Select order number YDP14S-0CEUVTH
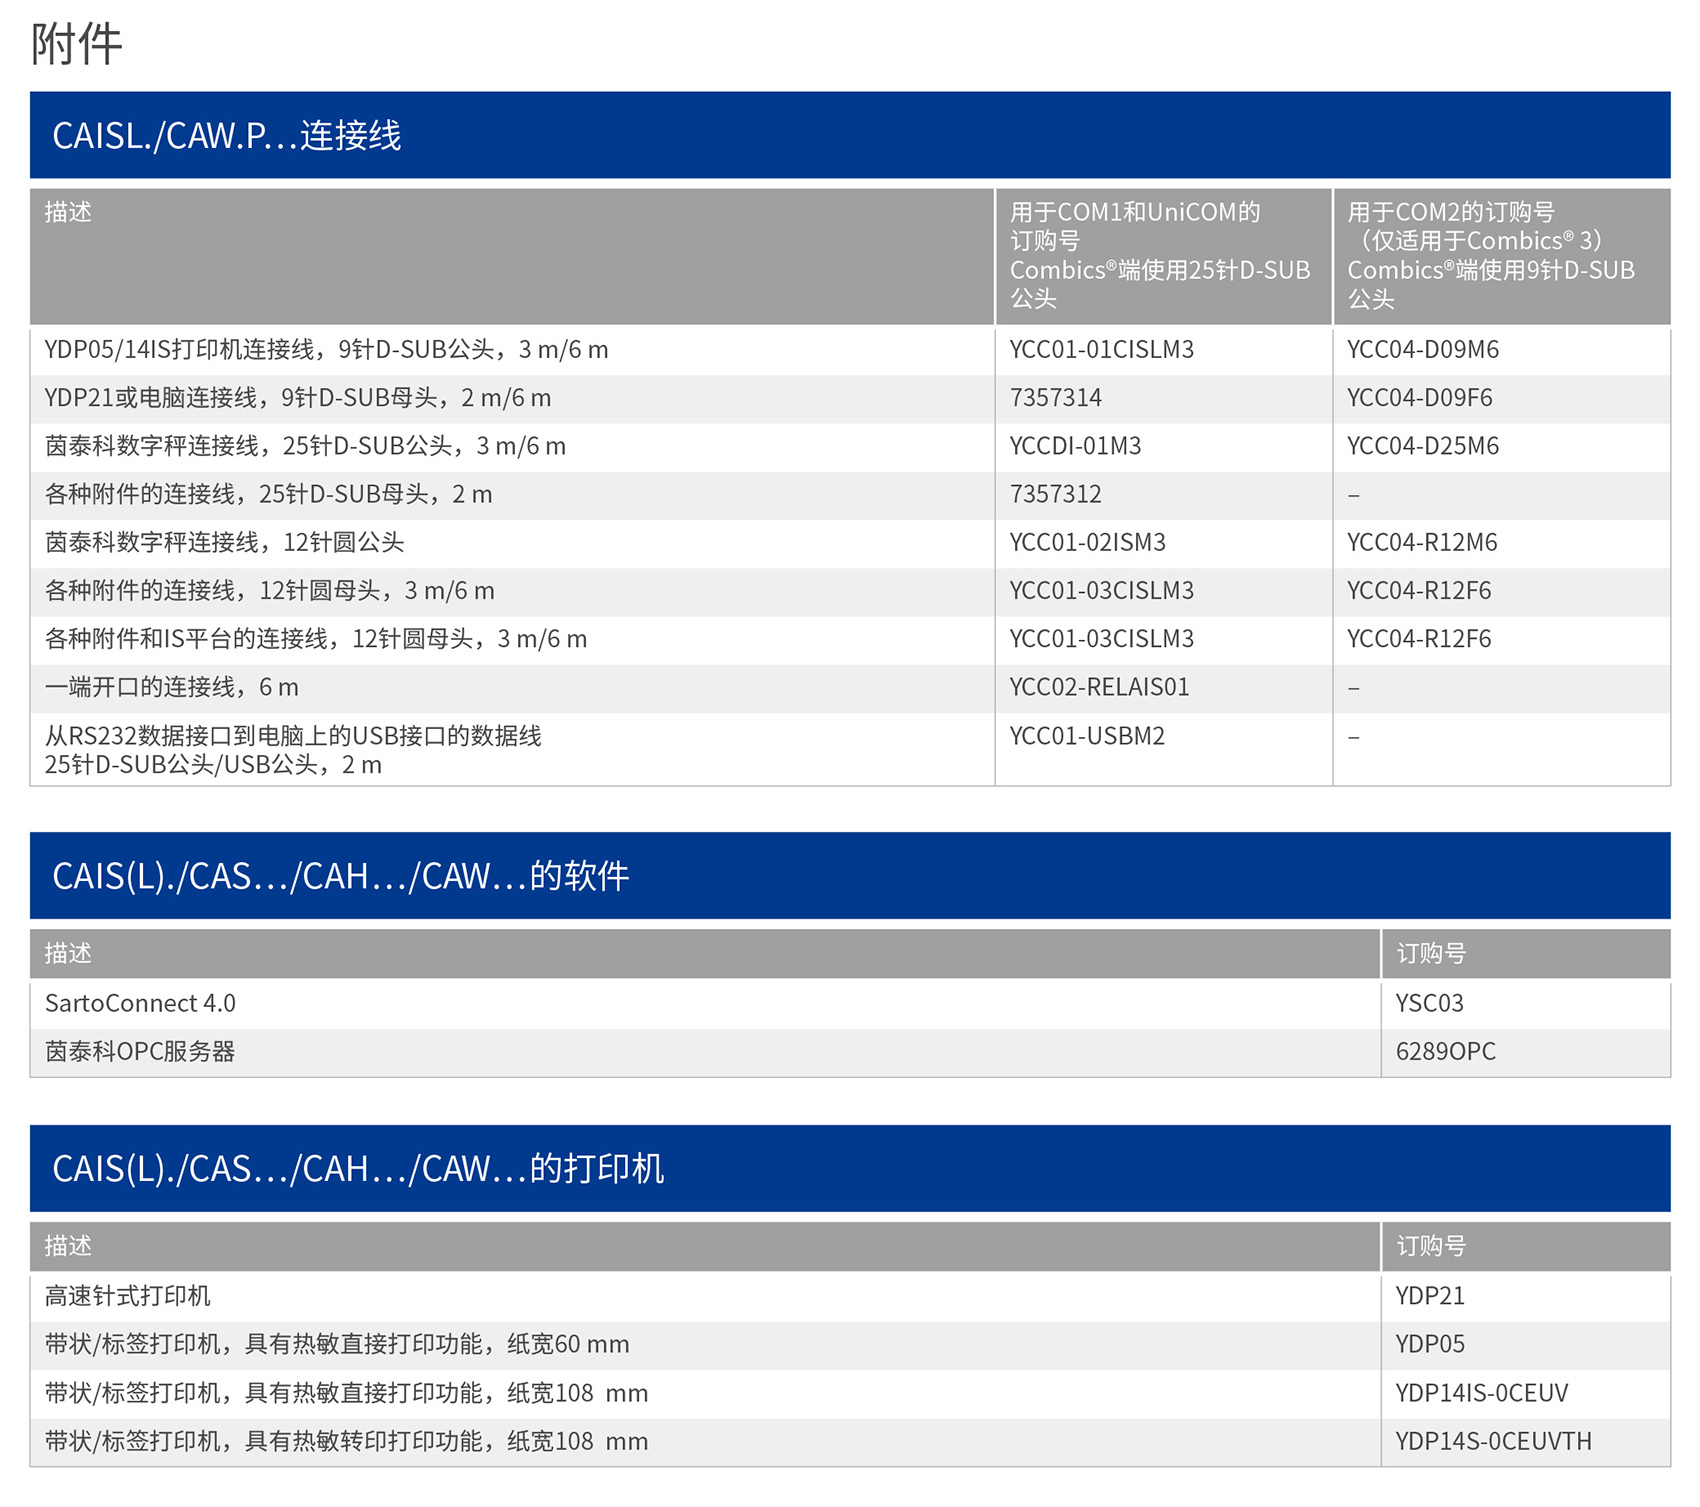 tap(1493, 1441)
